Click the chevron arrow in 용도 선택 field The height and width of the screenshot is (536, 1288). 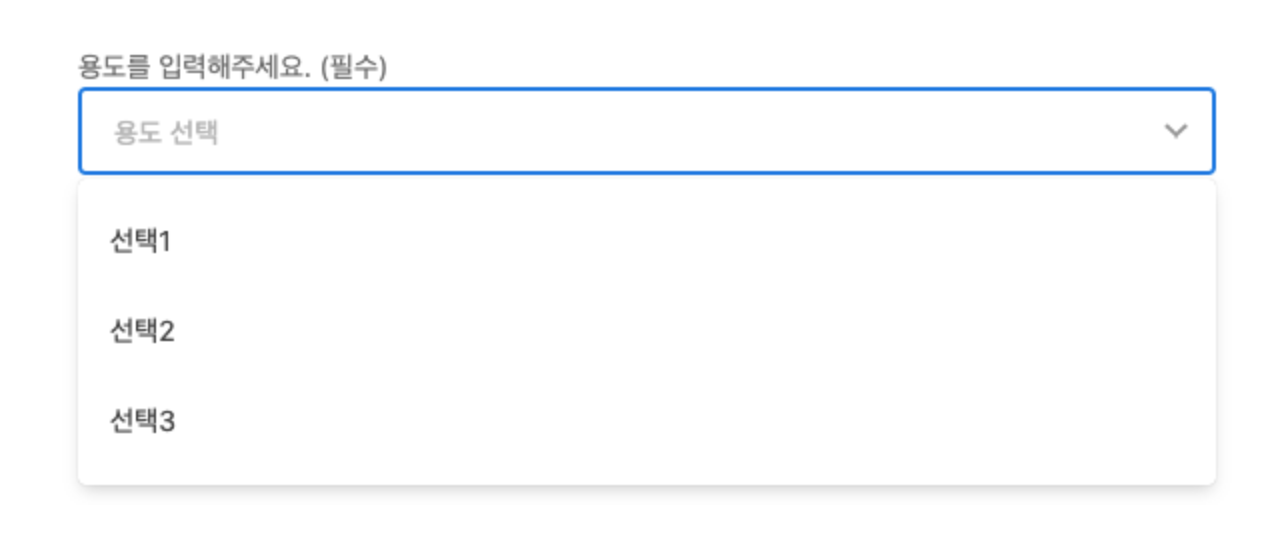pyautogui.click(x=1176, y=131)
